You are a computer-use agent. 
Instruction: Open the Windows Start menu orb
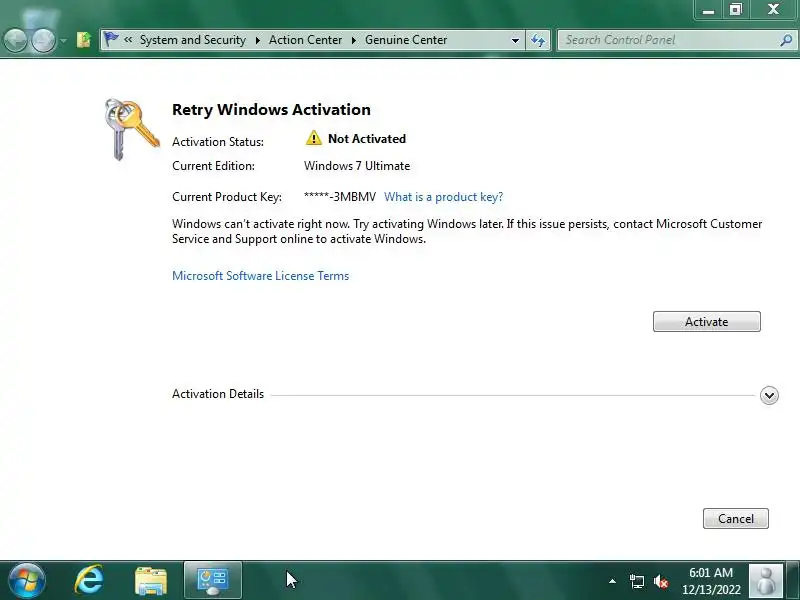pyautogui.click(x=27, y=580)
